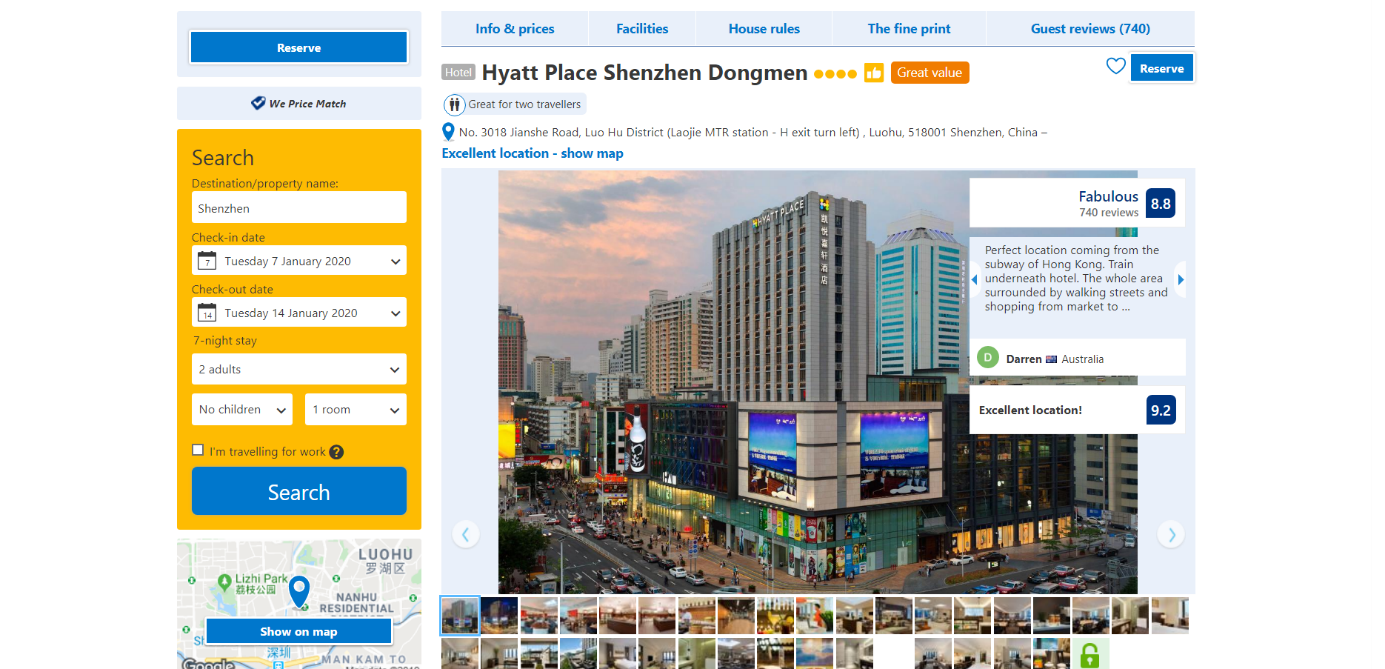Image resolution: width=1385 pixels, height=669 pixels.
Task: Click the Show on map button
Action: pos(299,631)
